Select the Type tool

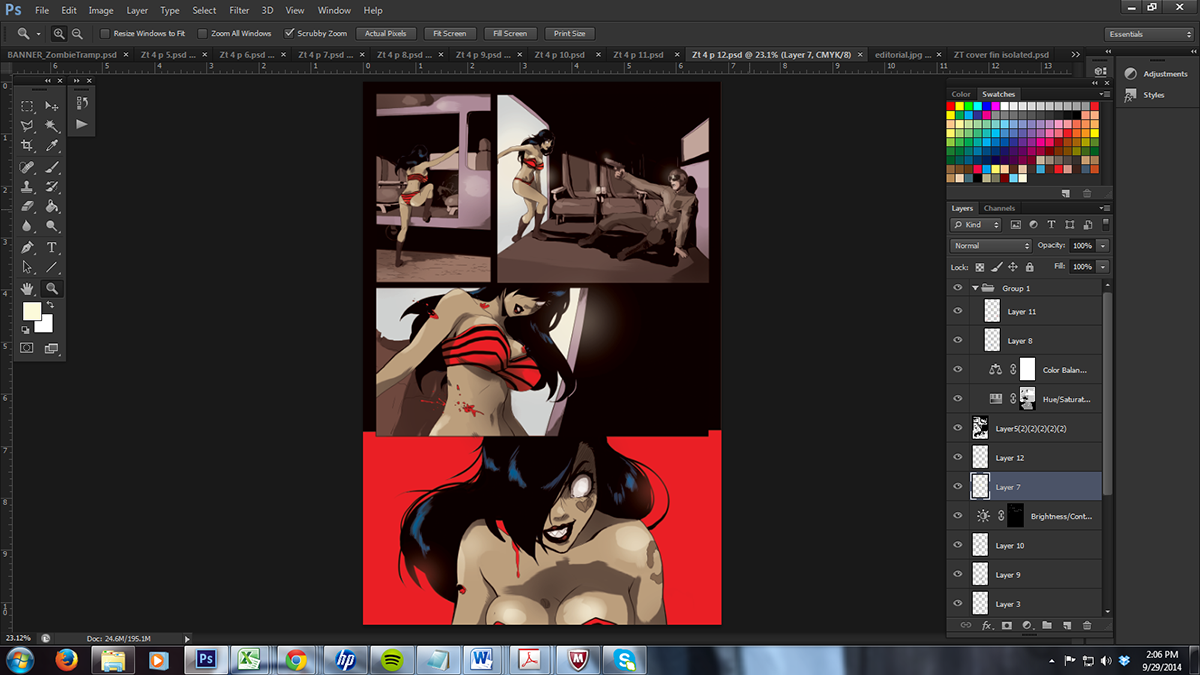tap(52, 247)
